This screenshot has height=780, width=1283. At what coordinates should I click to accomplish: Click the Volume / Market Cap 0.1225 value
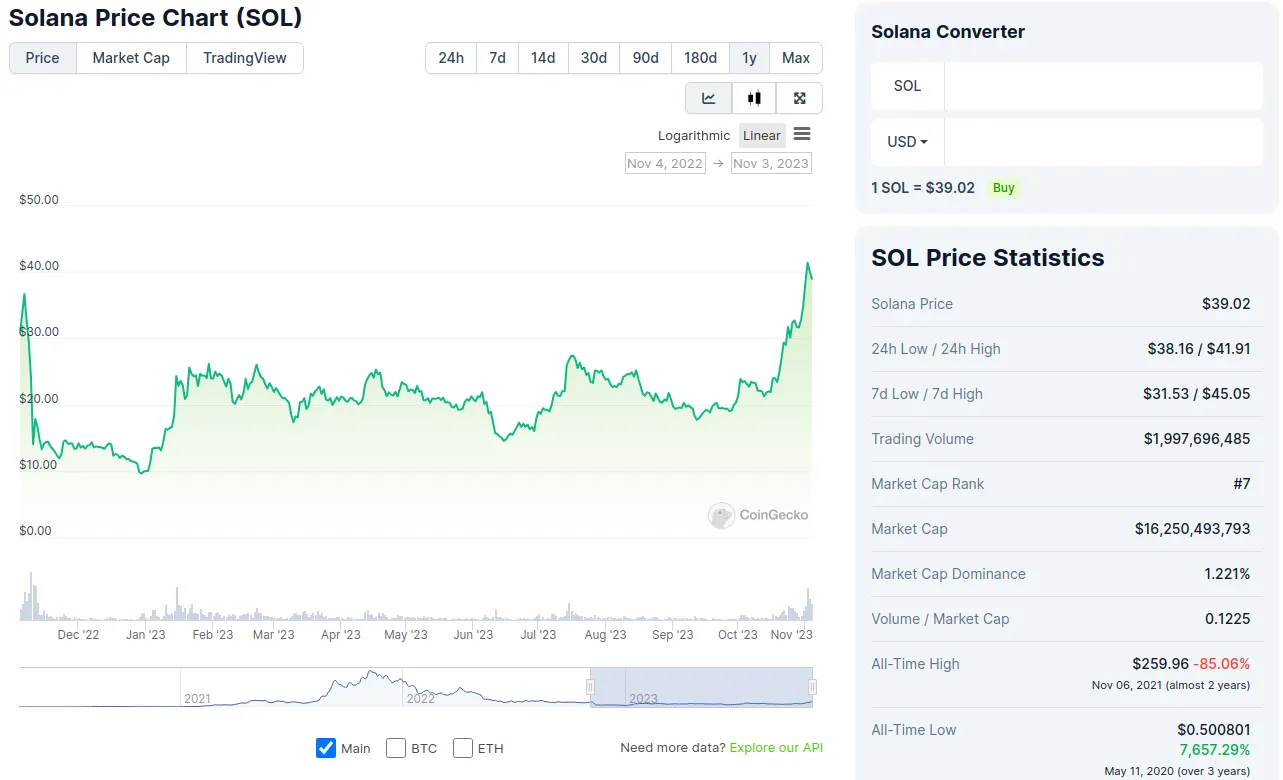[x=1228, y=619]
